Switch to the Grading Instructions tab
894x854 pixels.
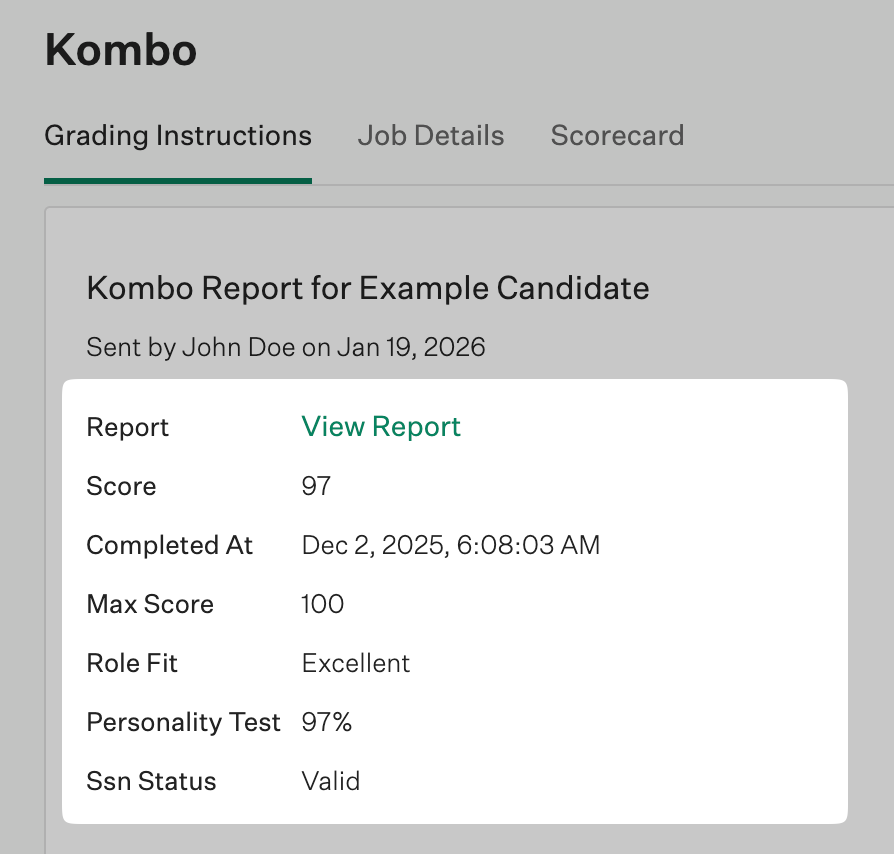[178, 136]
